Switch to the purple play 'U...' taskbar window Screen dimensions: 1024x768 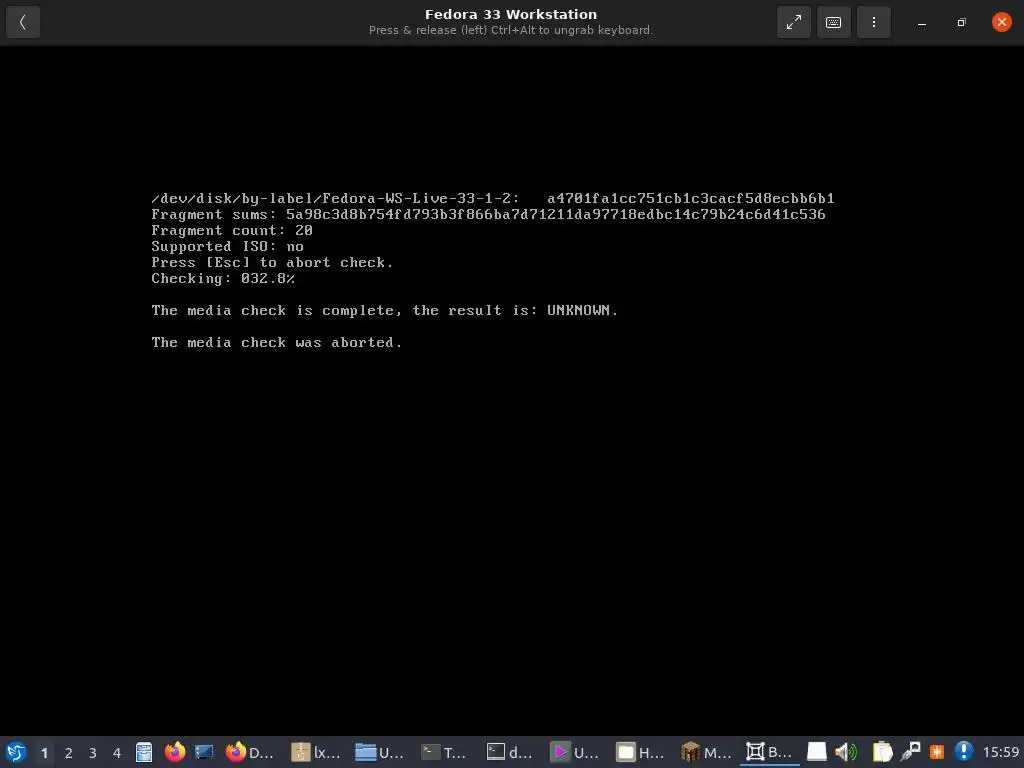(575, 752)
